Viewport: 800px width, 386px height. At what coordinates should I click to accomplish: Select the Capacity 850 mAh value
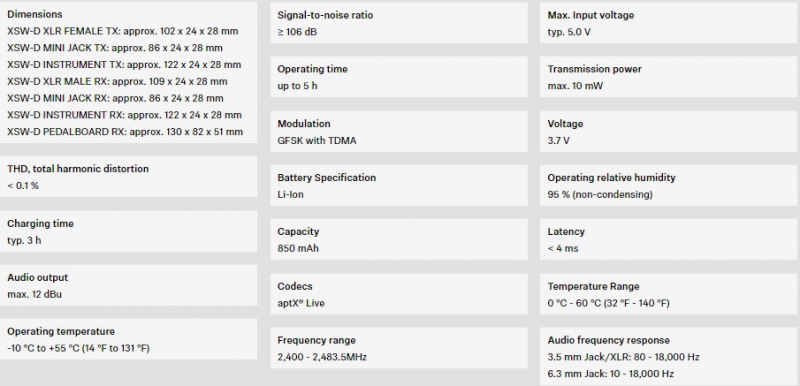coord(298,248)
